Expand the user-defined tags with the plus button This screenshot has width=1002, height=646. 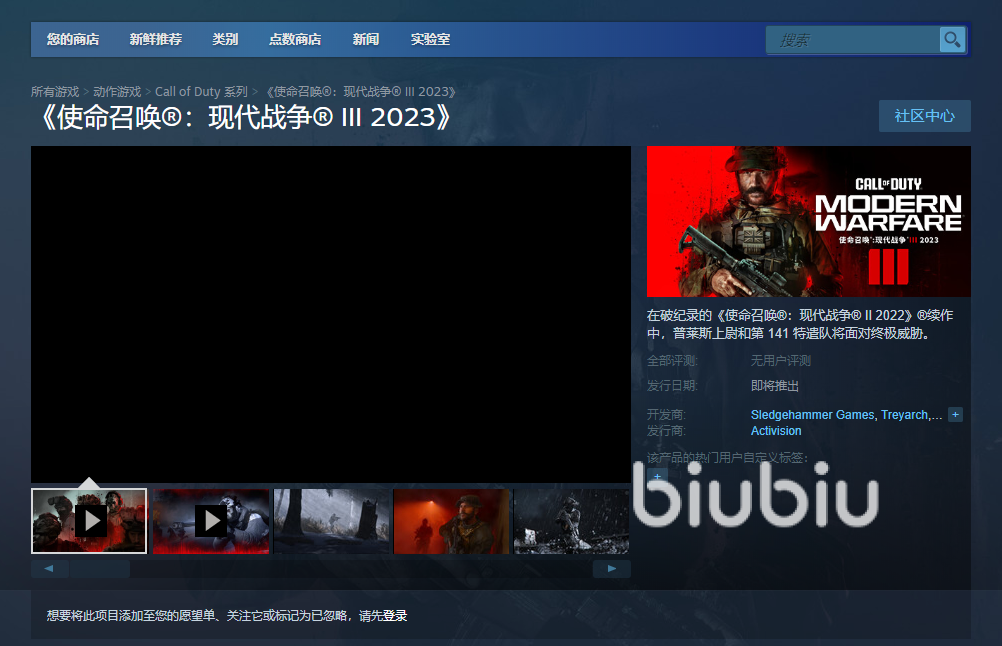point(657,477)
